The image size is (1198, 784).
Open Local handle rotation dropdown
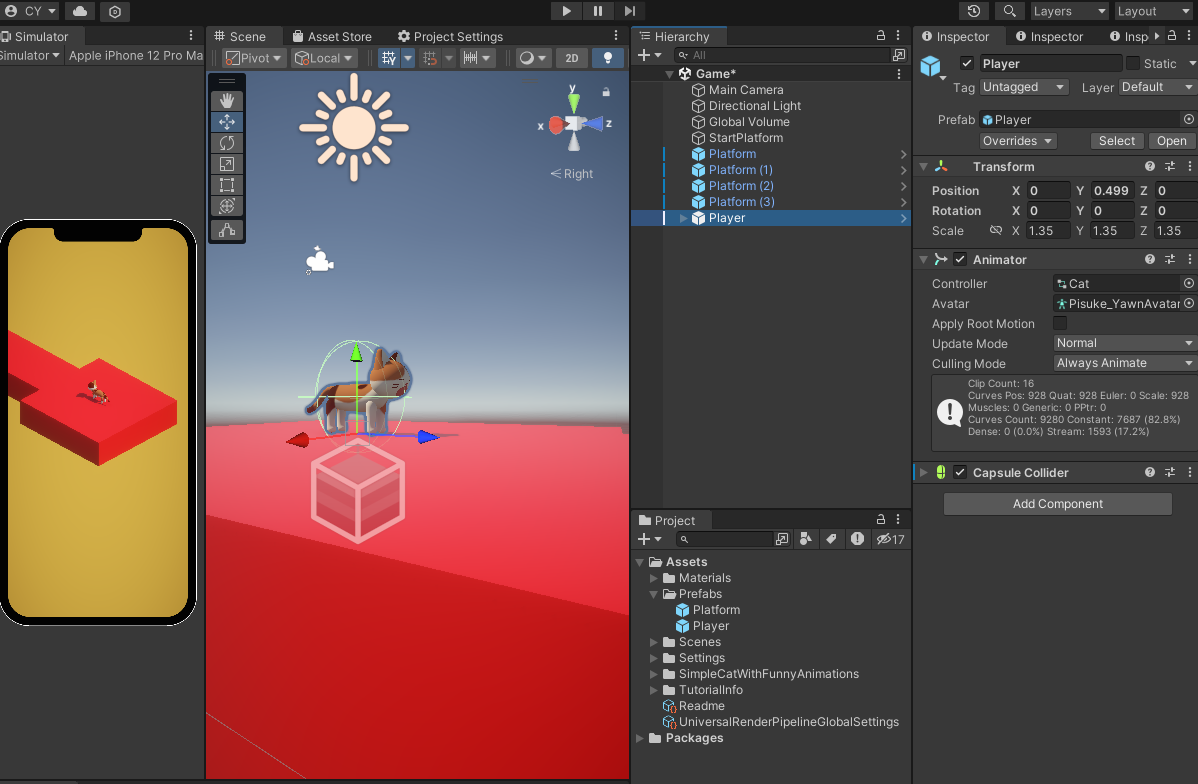pyautogui.click(x=324, y=58)
